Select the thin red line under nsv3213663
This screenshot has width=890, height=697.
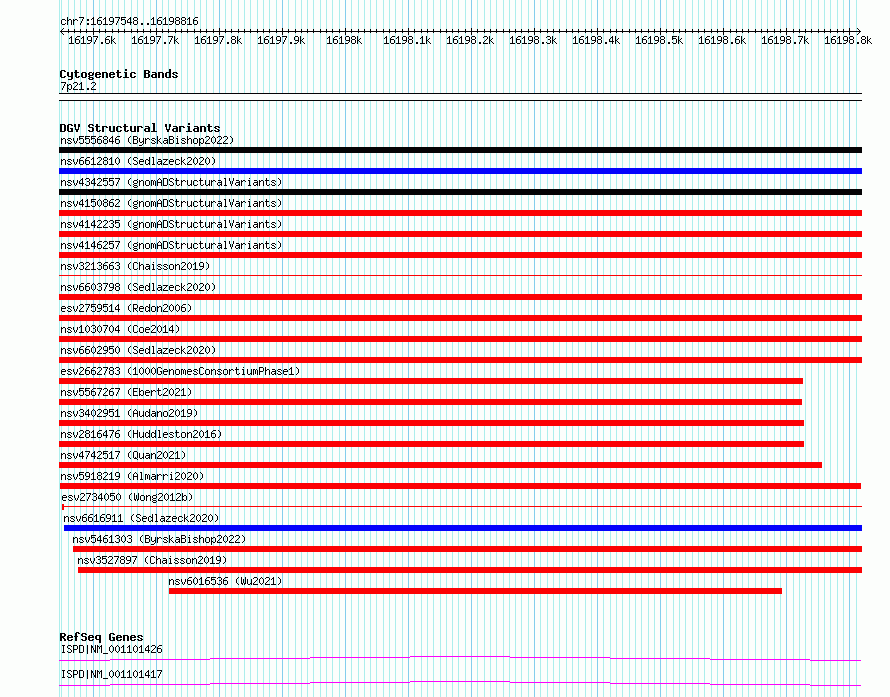(x=460, y=276)
